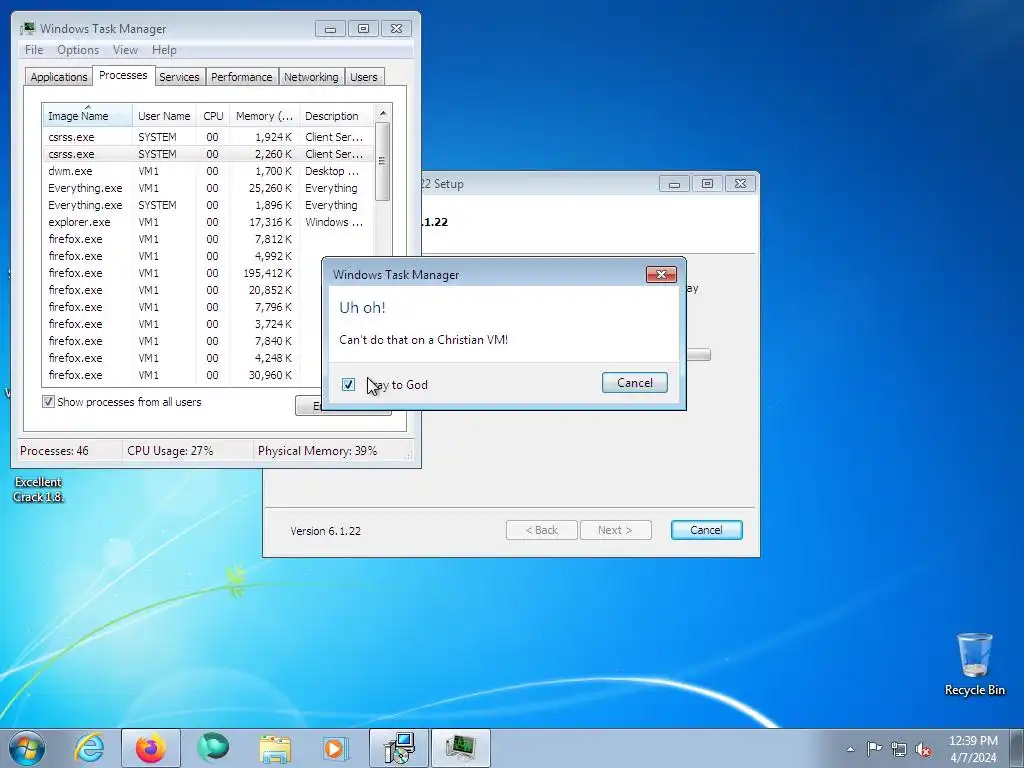This screenshot has width=1024, height=768.
Task: Switch to the Performance tab
Action: click(242, 77)
